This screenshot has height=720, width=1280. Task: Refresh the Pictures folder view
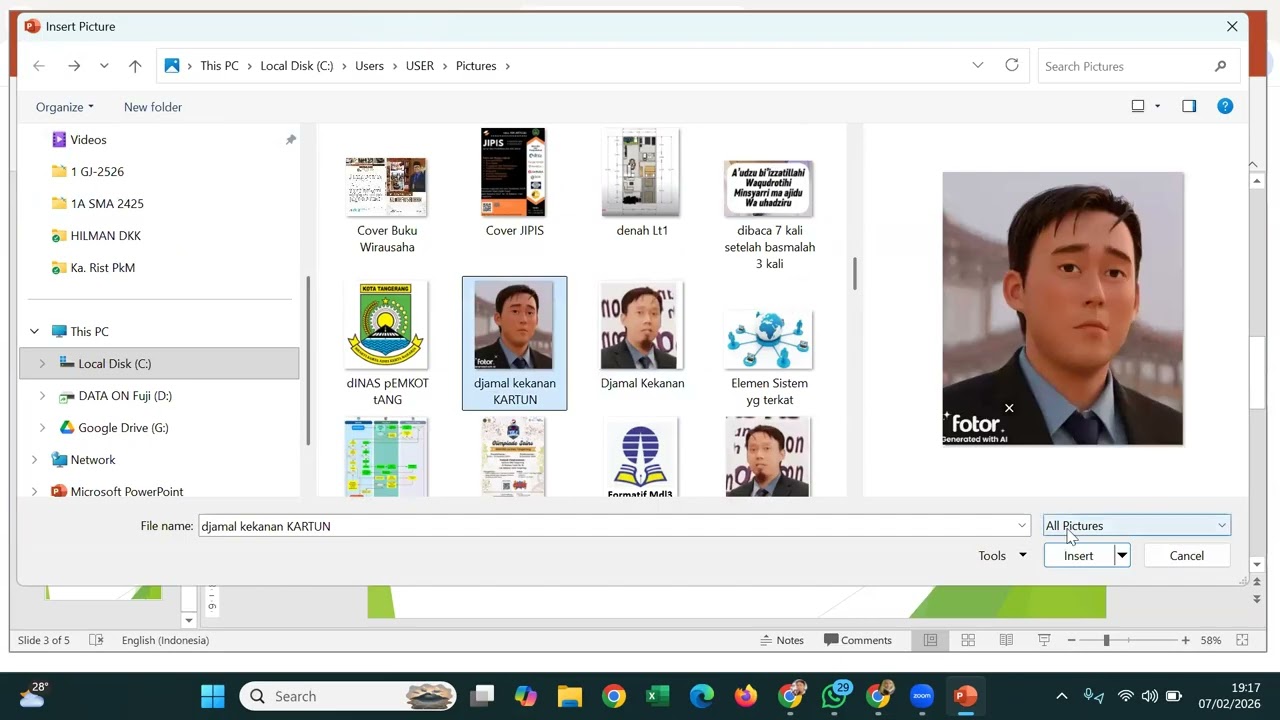(x=1012, y=65)
